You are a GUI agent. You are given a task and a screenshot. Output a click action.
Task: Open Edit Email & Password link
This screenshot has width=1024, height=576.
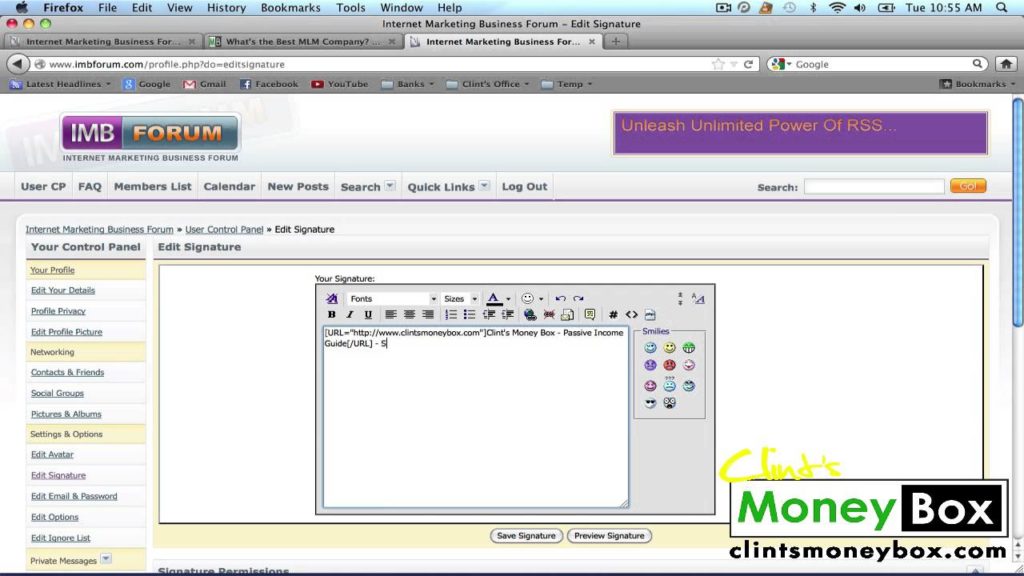[74, 496]
